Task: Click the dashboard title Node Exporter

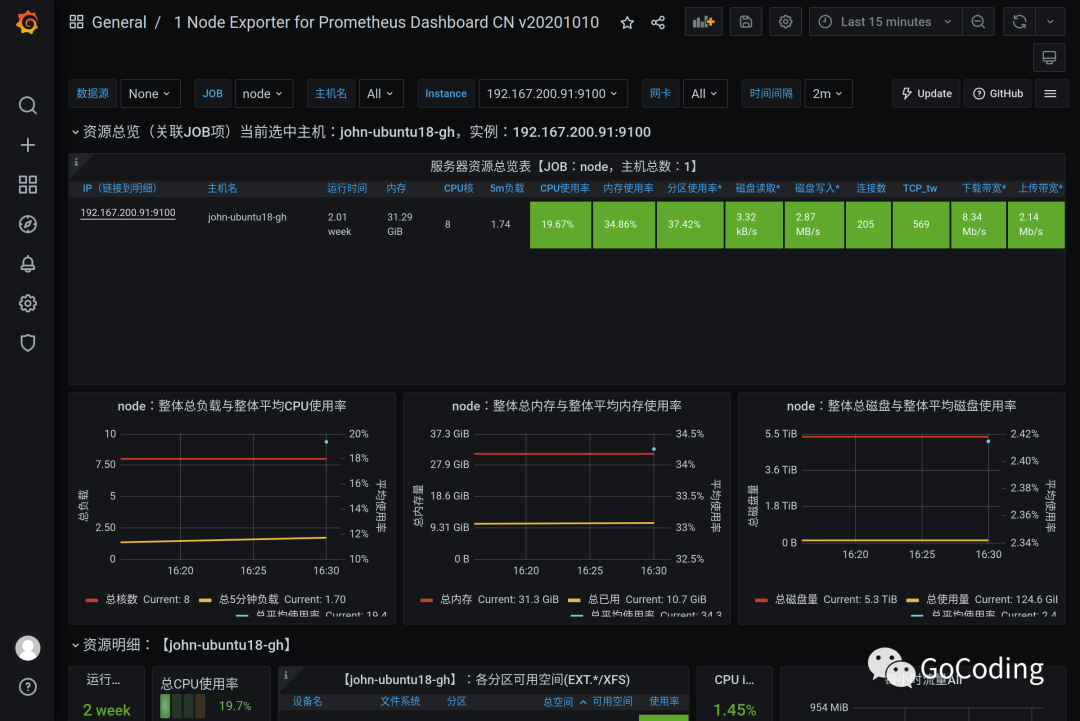Action: coord(386,22)
